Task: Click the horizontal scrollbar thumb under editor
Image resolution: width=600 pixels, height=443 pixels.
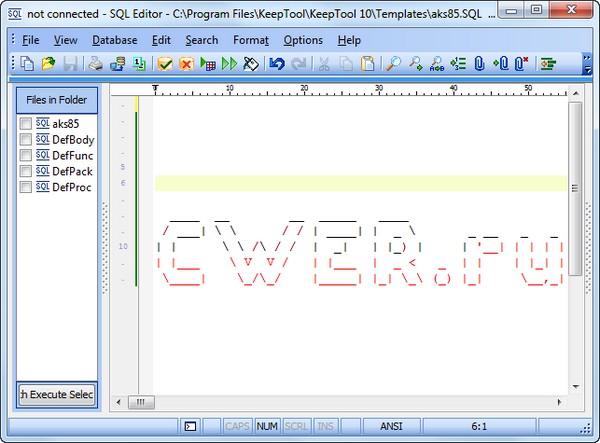Action: coord(140,402)
